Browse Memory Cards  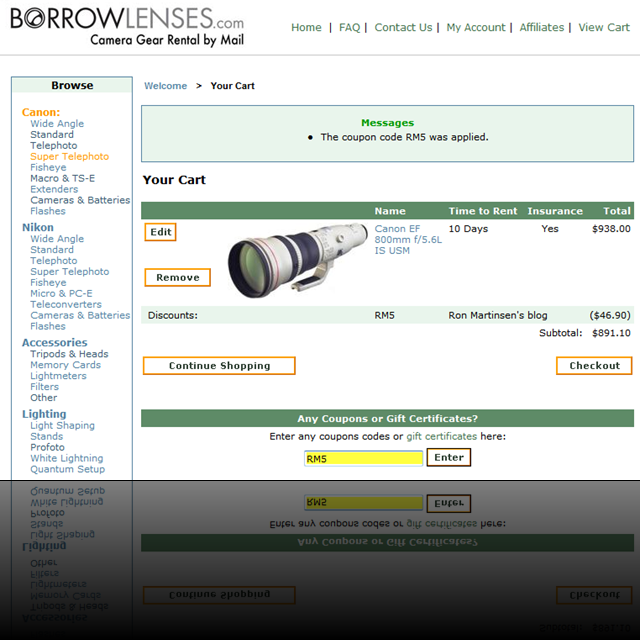(x=65, y=365)
